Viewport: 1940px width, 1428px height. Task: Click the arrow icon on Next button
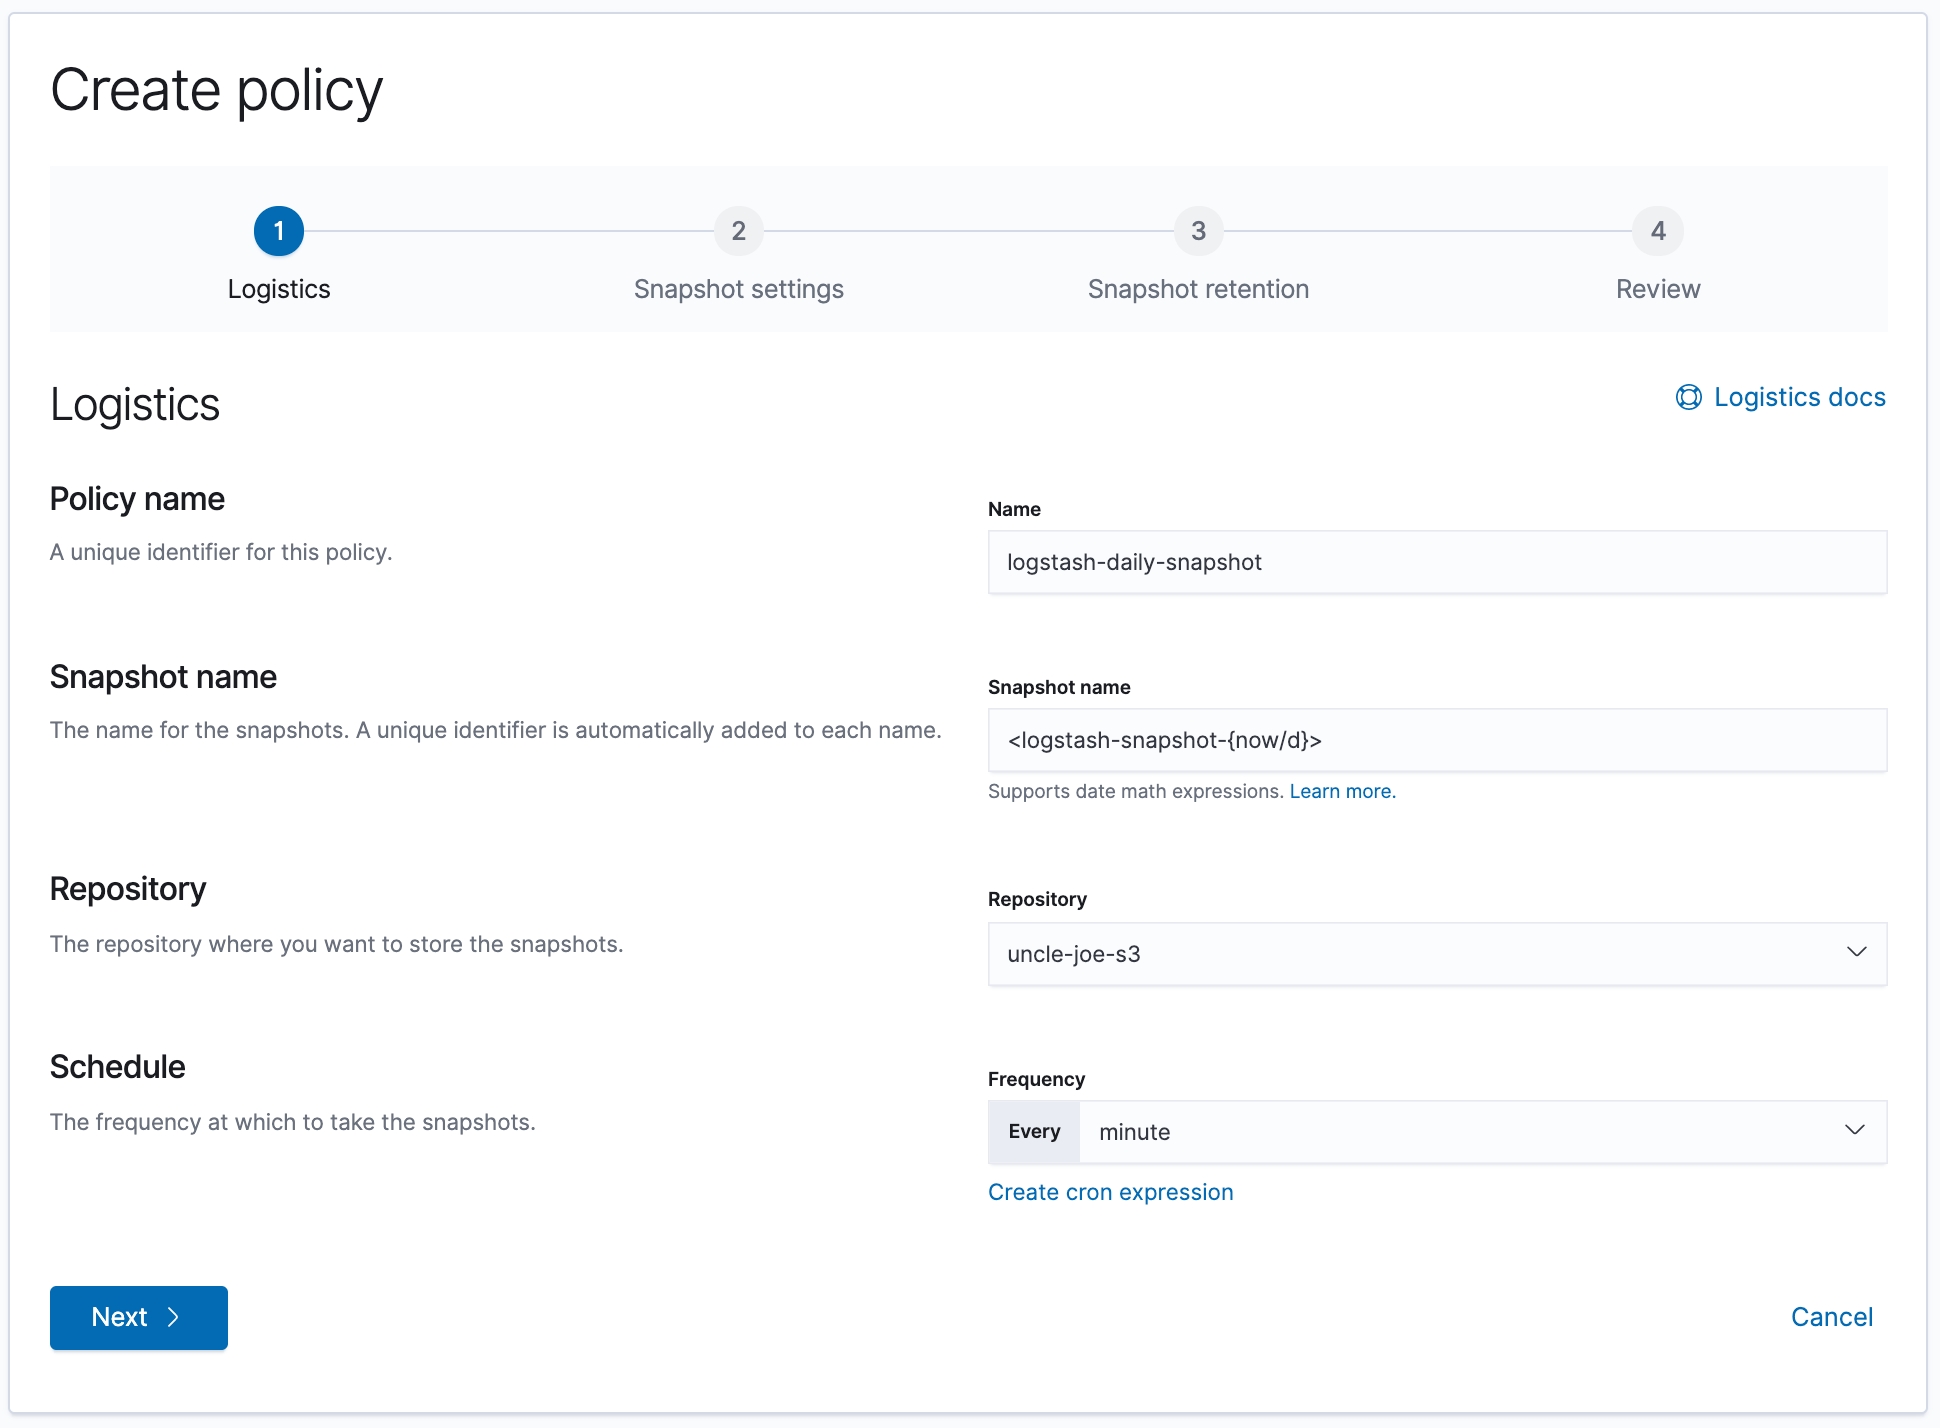tap(174, 1317)
